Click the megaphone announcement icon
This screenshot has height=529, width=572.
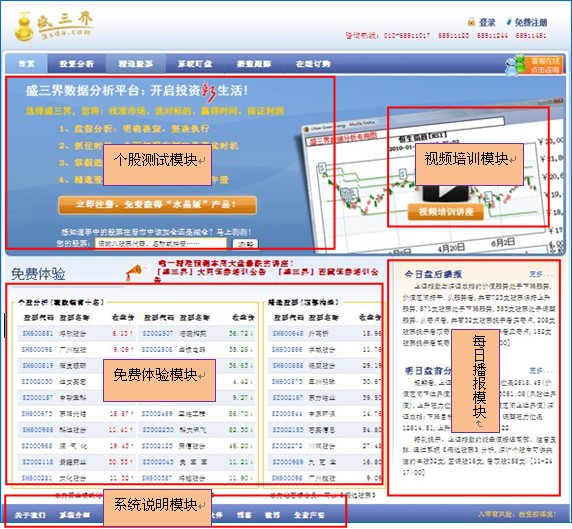134,272
